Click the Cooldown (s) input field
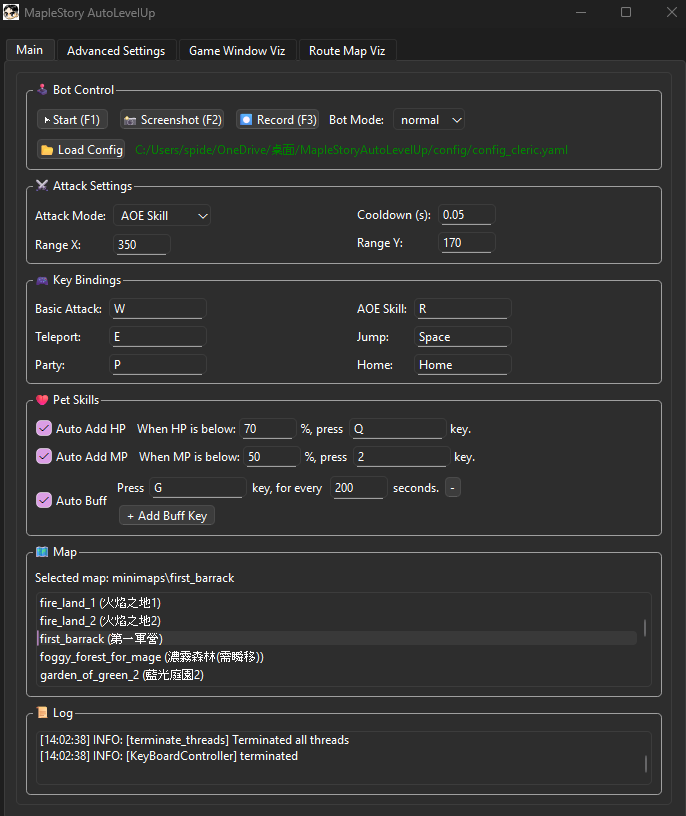The image size is (686, 816). pyautogui.click(x=467, y=216)
